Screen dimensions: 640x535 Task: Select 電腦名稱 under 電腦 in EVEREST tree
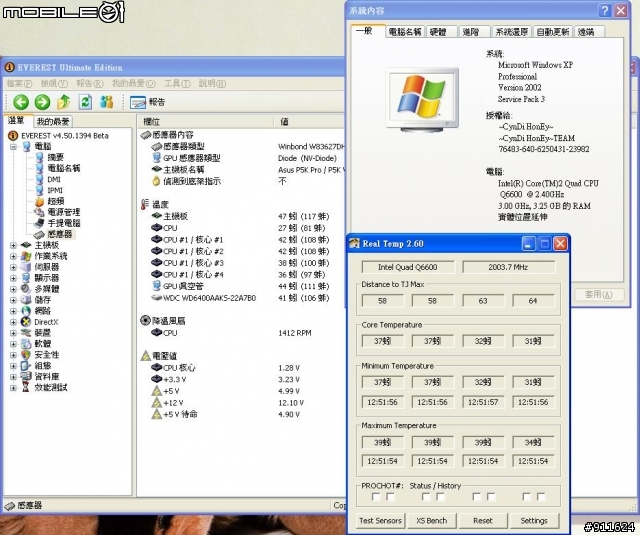64,168
